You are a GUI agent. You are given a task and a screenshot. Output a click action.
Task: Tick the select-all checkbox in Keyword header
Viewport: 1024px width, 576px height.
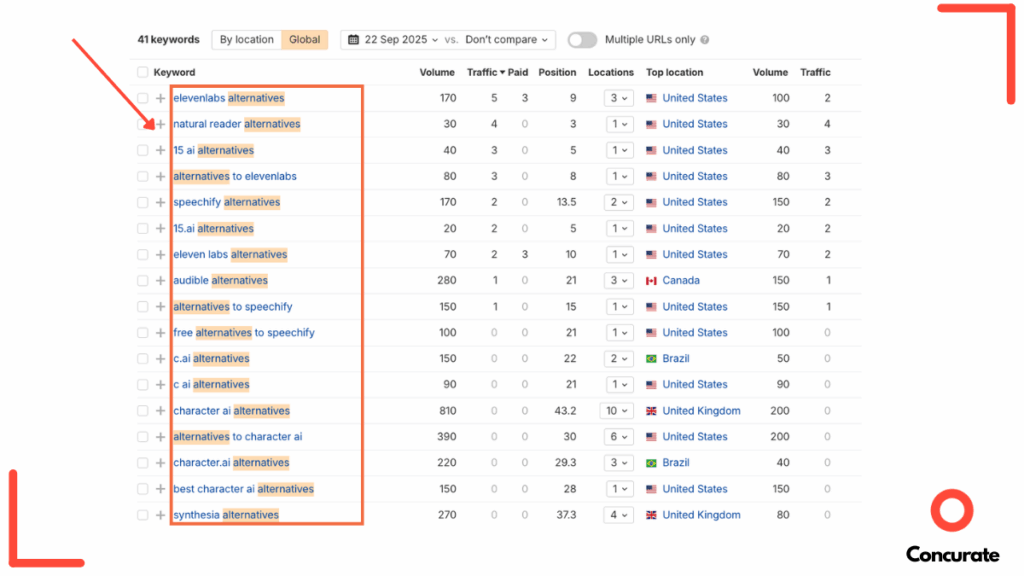[x=142, y=72]
